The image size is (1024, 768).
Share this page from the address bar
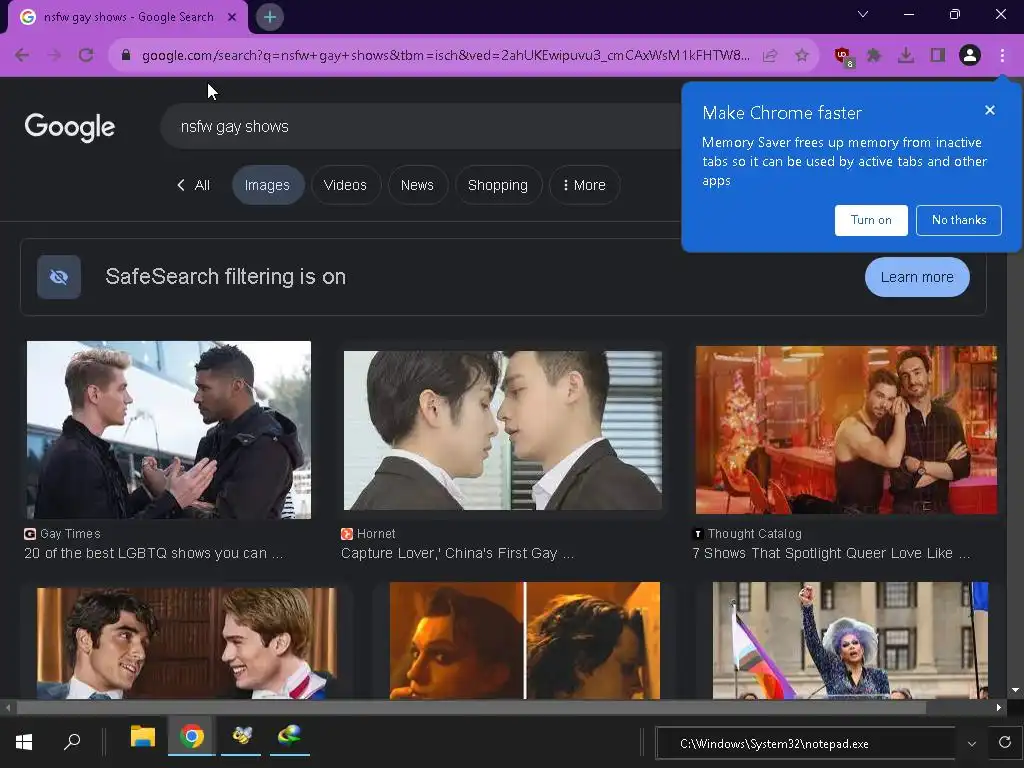(x=770, y=56)
